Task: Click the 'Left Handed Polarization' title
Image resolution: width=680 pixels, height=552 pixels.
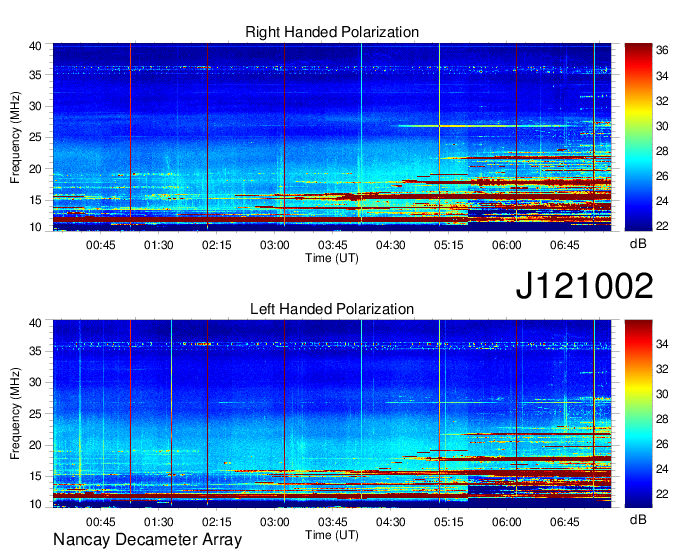Action: pyautogui.click(x=332, y=309)
